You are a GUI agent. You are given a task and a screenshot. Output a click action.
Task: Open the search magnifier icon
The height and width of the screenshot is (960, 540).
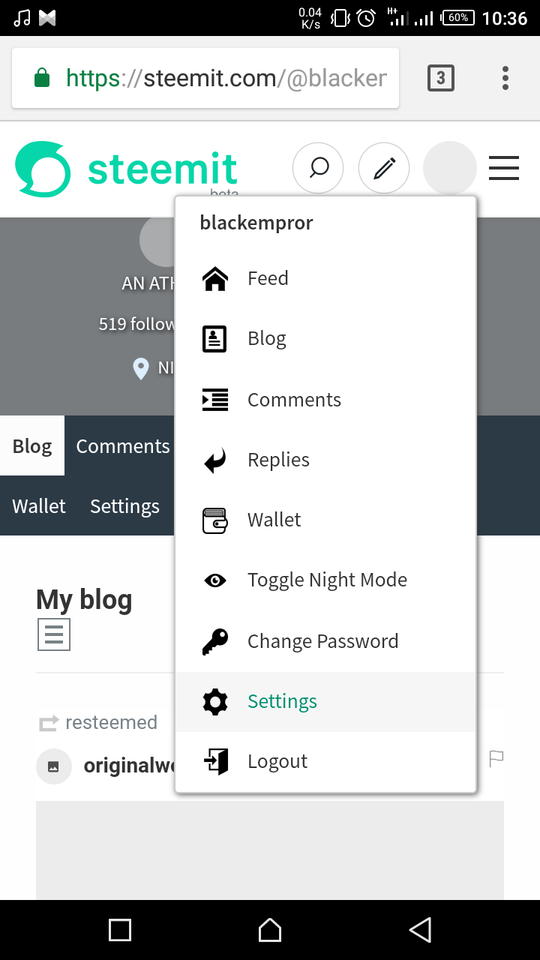coord(318,168)
